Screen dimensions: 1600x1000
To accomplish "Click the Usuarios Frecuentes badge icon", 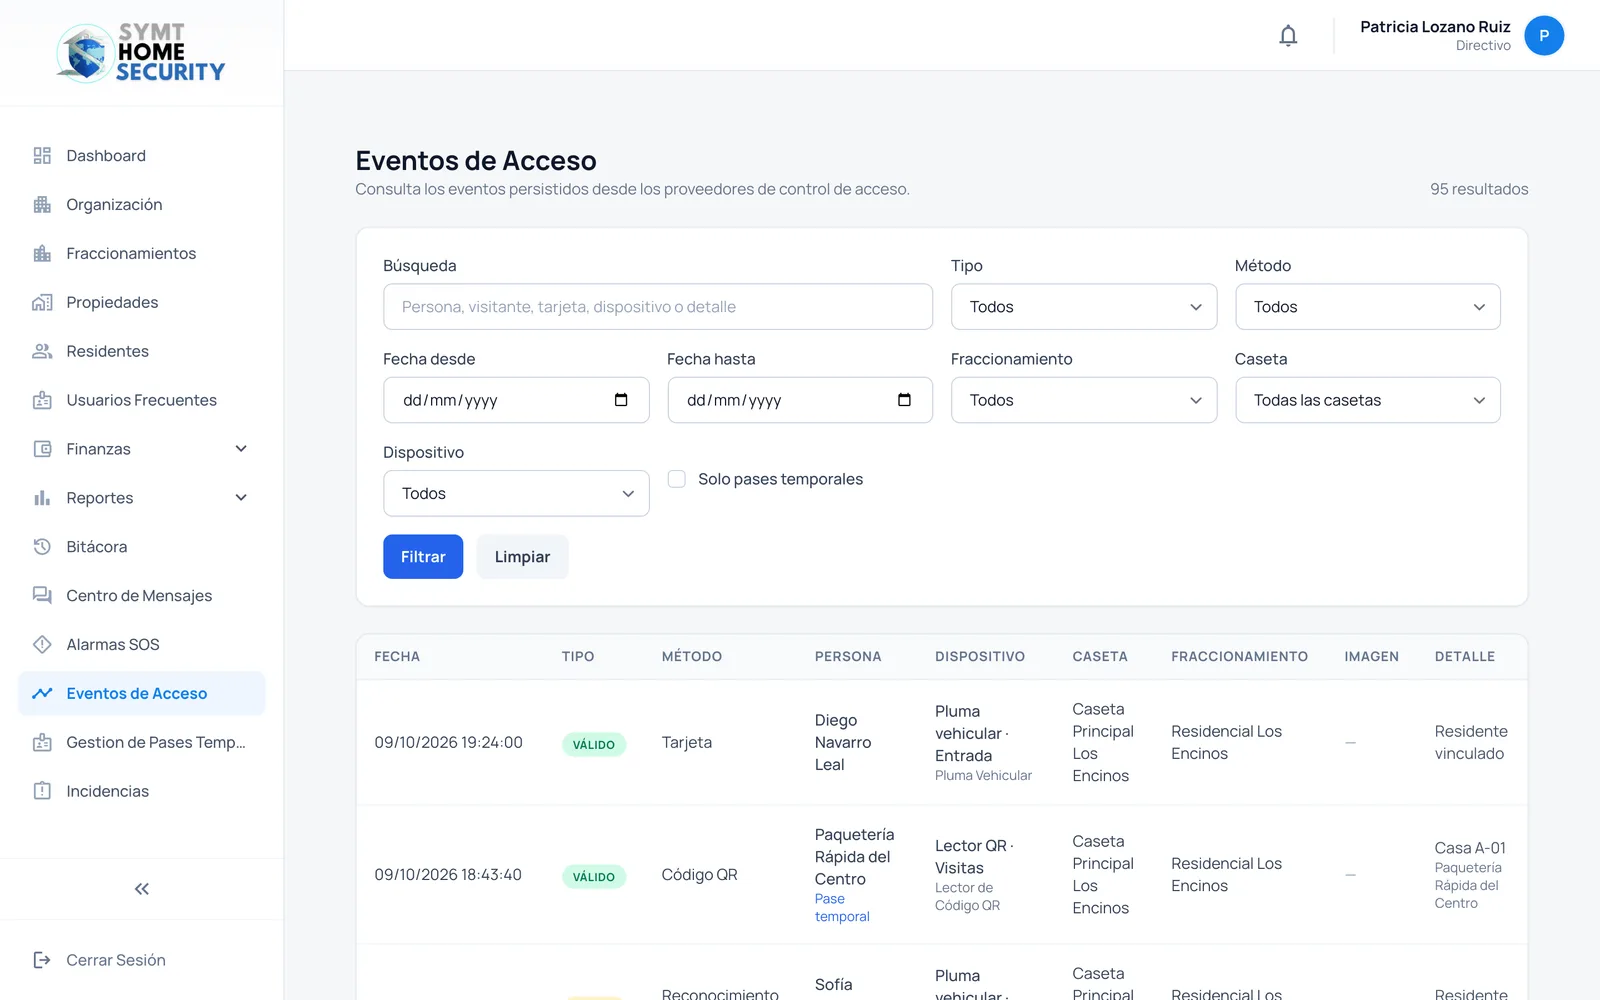I will (x=42, y=401).
